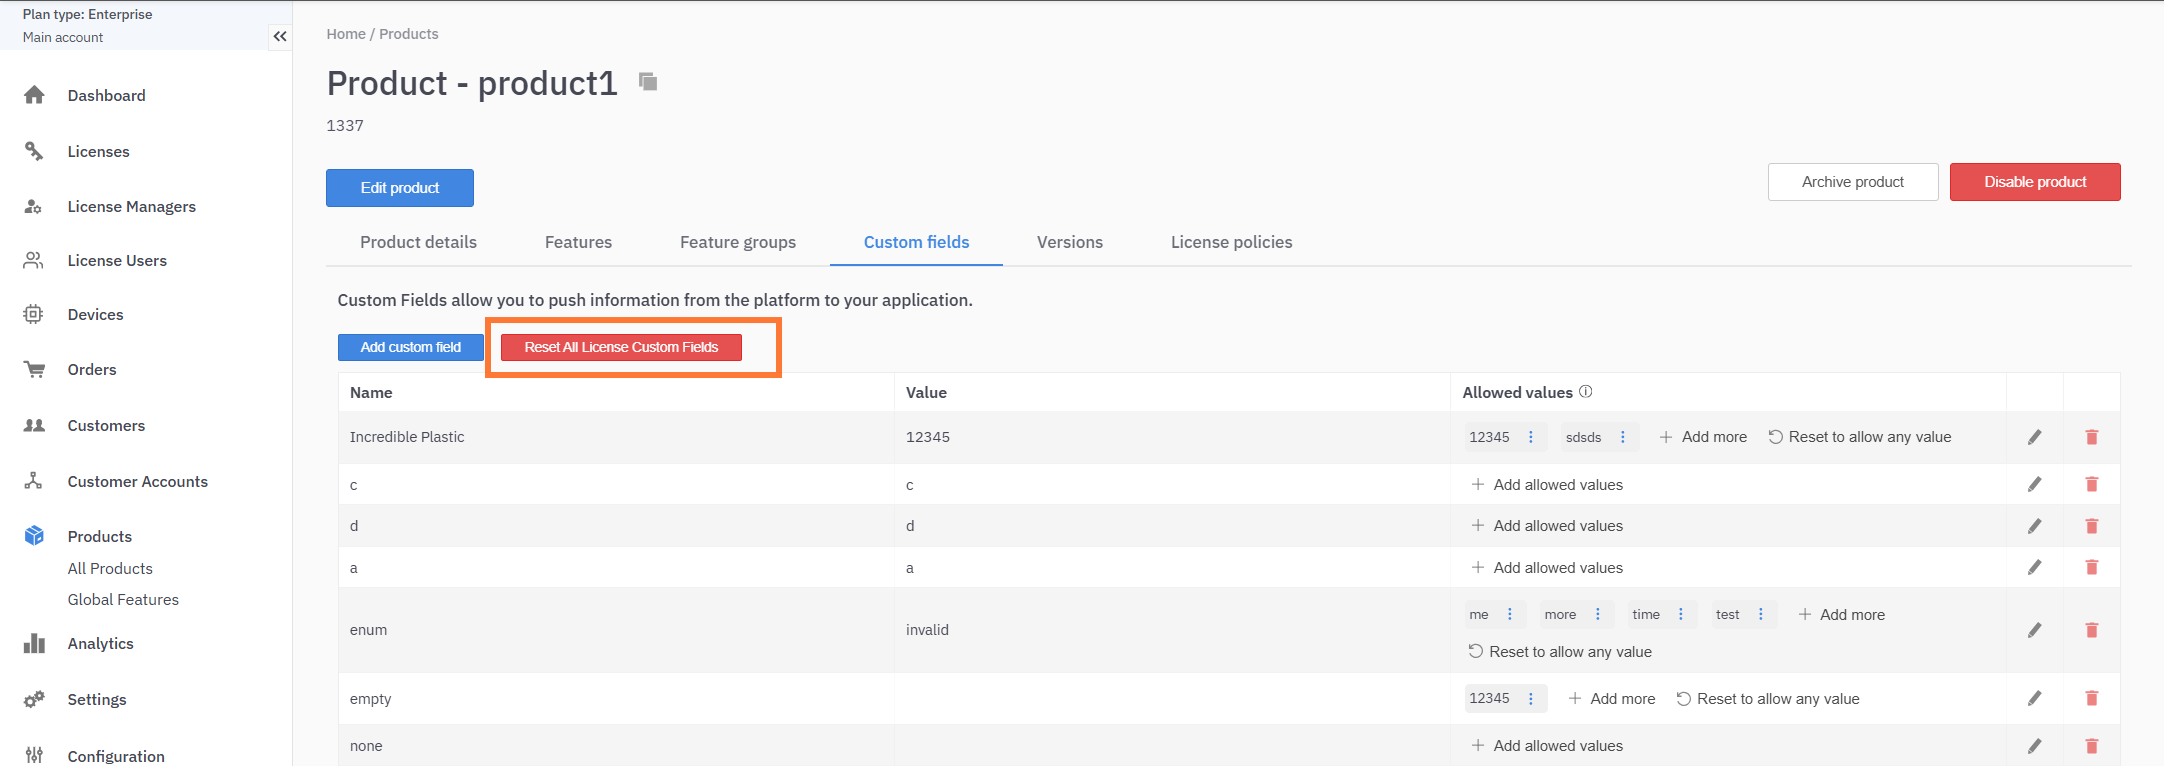2164x766 pixels.
Task: Edit the 'empty' custom field row
Action: tap(2034, 699)
